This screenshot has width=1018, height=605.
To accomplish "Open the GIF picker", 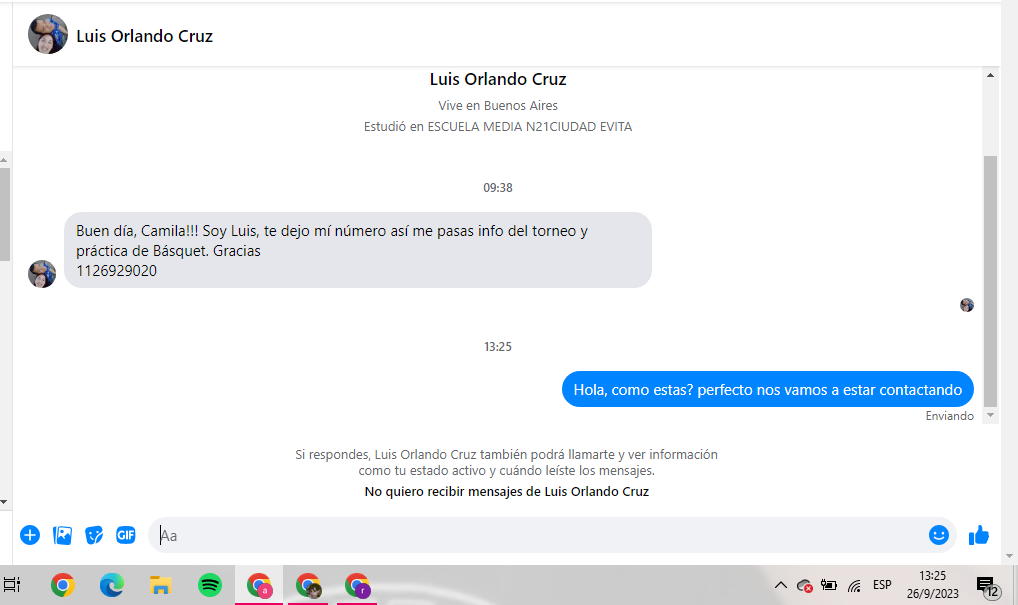I will (x=126, y=535).
